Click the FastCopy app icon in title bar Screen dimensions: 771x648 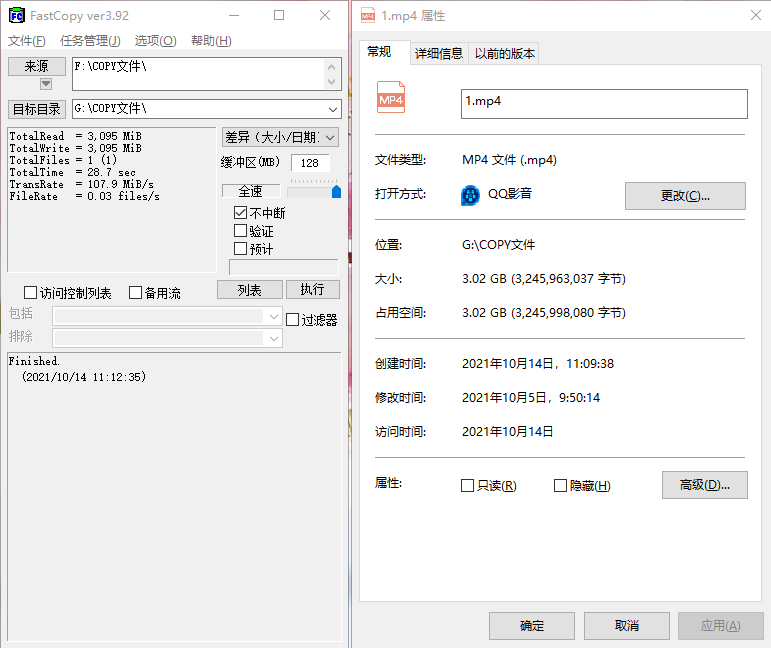tap(16, 16)
